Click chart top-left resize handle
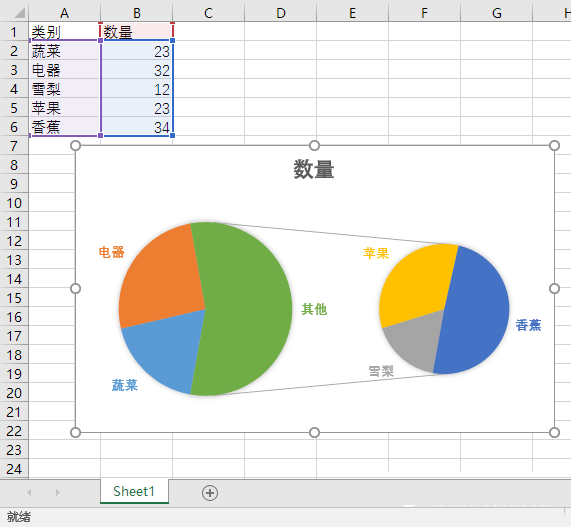 click(x=75, y=146)
